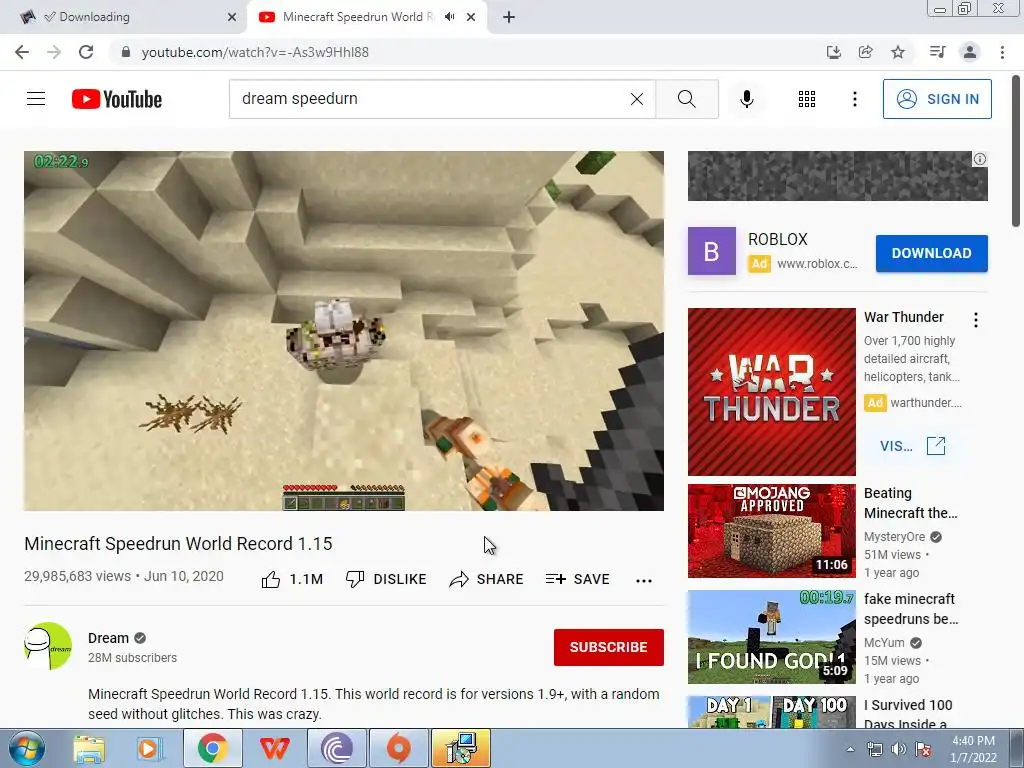Mute the tab via speaker icon
The image size is (1024, 768).
tap(449, 17)
